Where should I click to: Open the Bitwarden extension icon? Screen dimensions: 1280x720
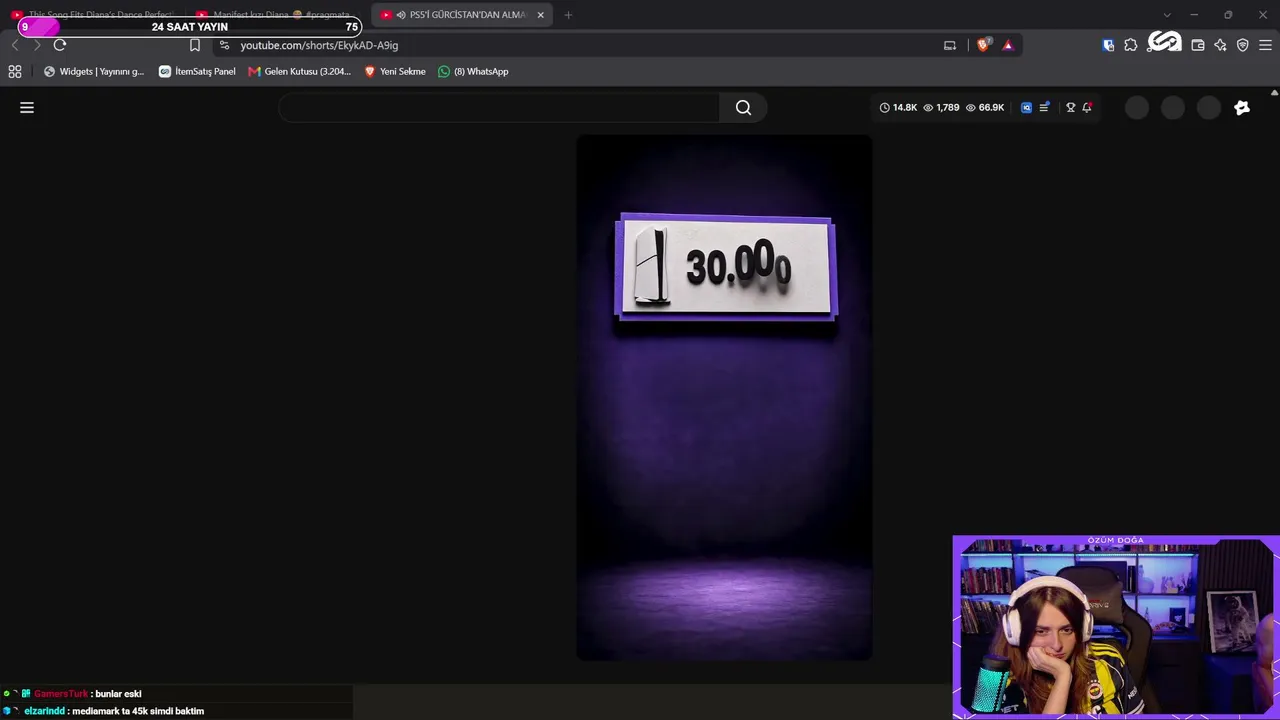coord(1108,45)
